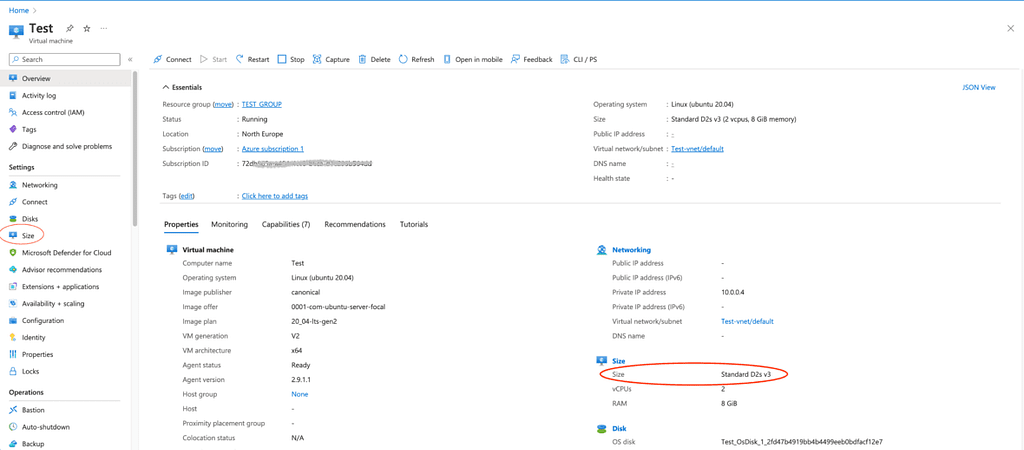Click the sidebar Search field

pyautogui.click(x=65, y=59)
